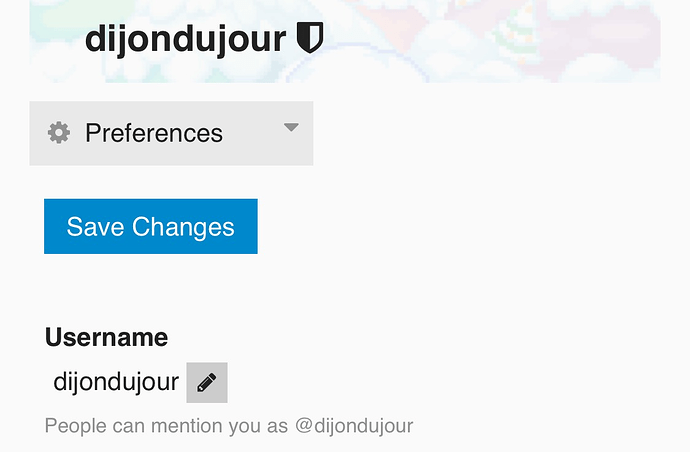Click the shield badge in profile header

click(x=310, y=38)
